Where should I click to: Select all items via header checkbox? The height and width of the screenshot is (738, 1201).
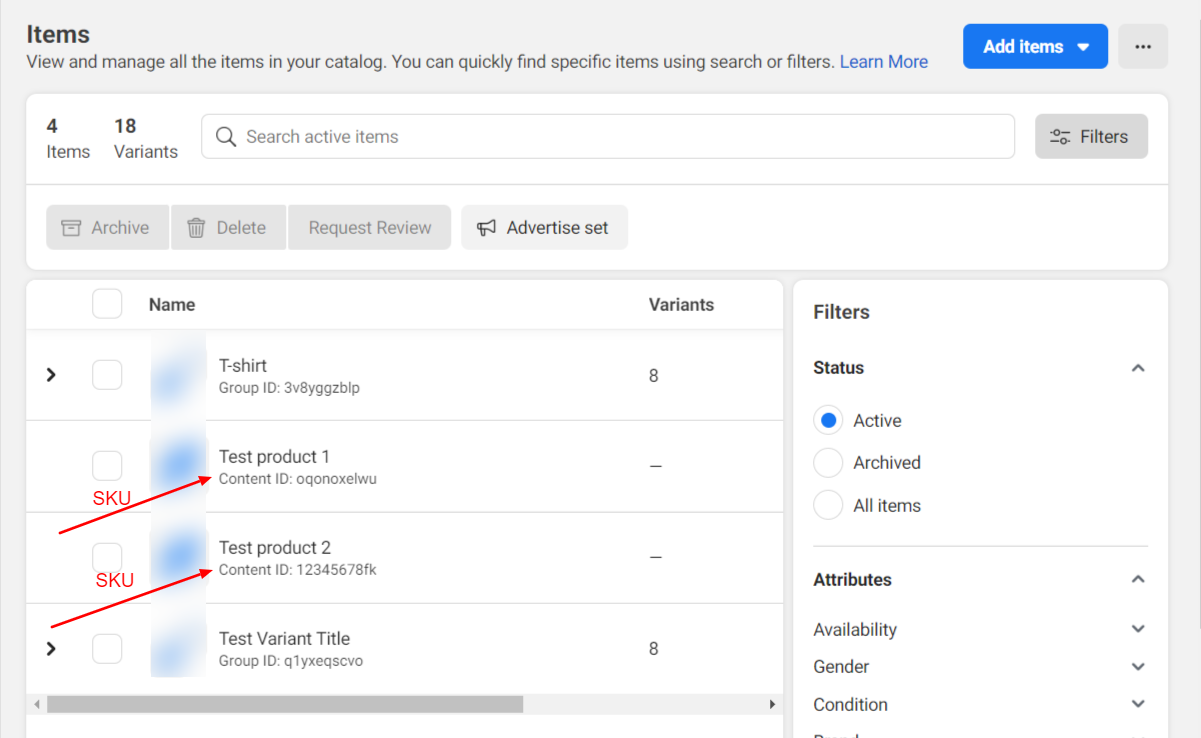click(107, 304)
